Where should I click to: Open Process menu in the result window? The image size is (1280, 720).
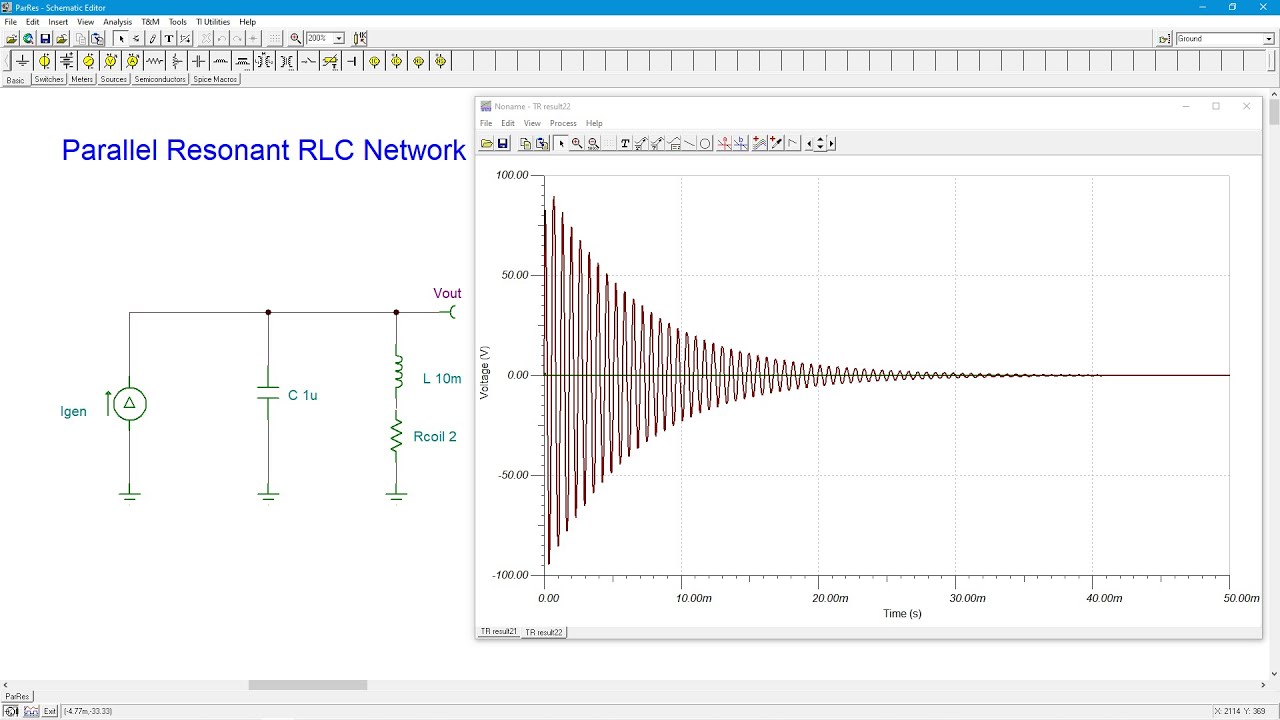click(x=563, y=123)
